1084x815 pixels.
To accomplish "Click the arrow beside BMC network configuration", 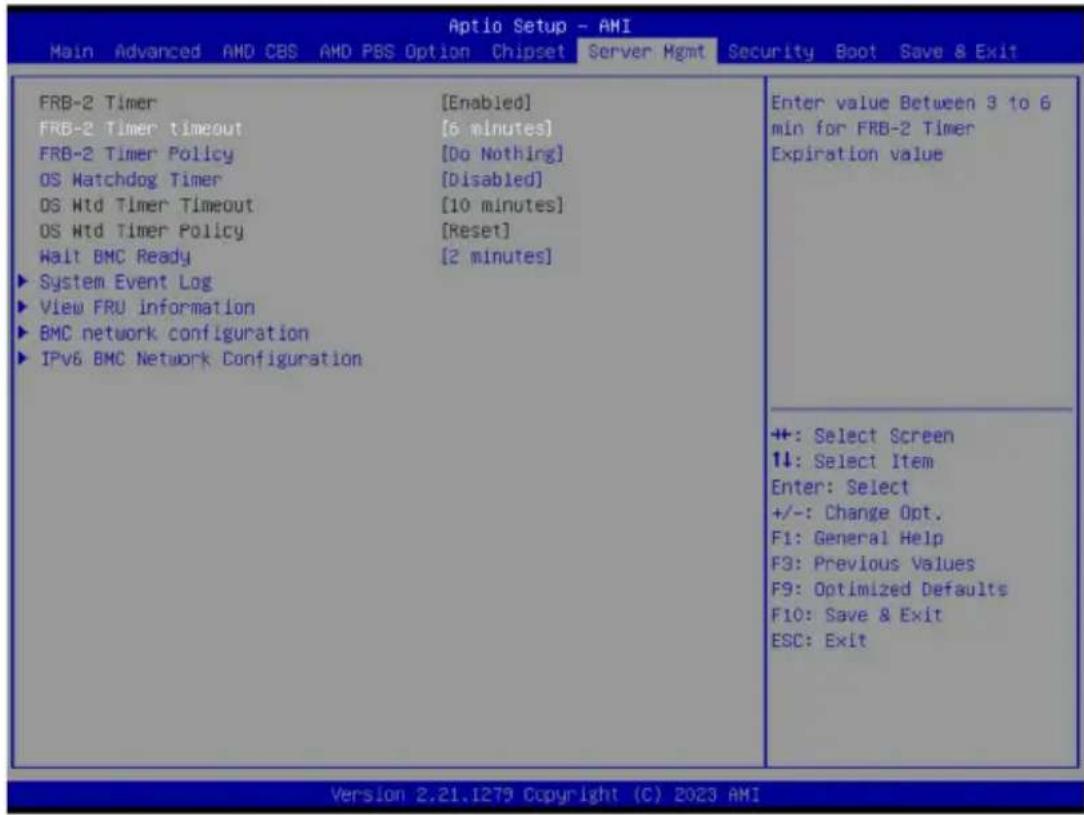I will [x=24, y=332].
